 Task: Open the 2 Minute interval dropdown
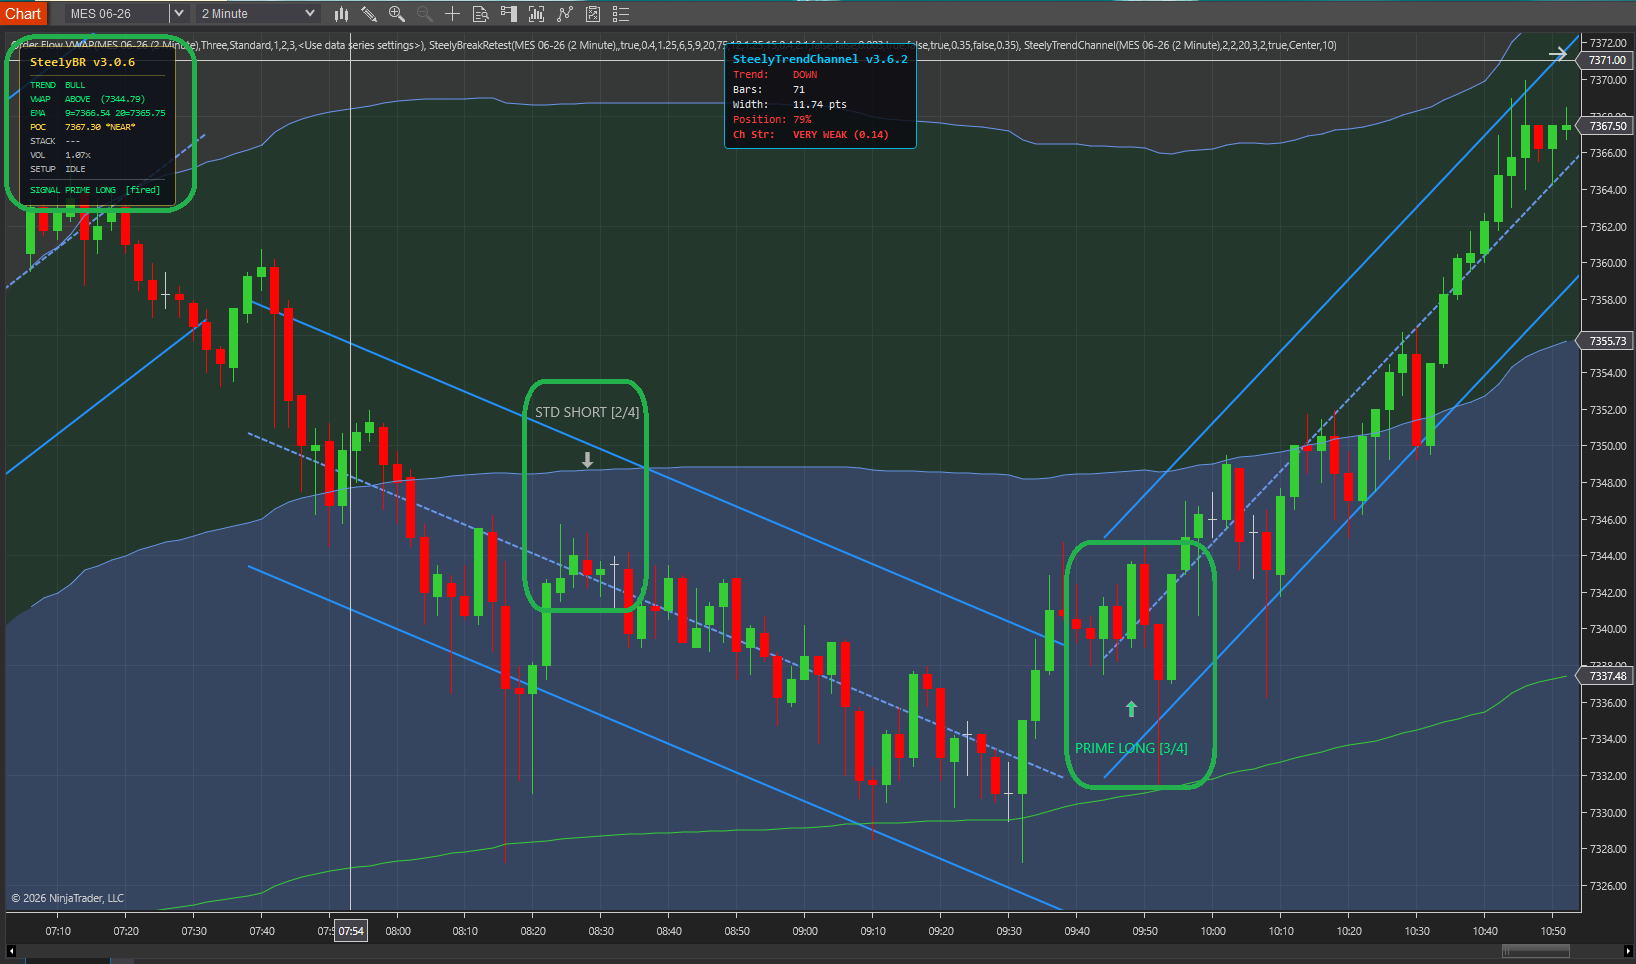coord(257,14)
